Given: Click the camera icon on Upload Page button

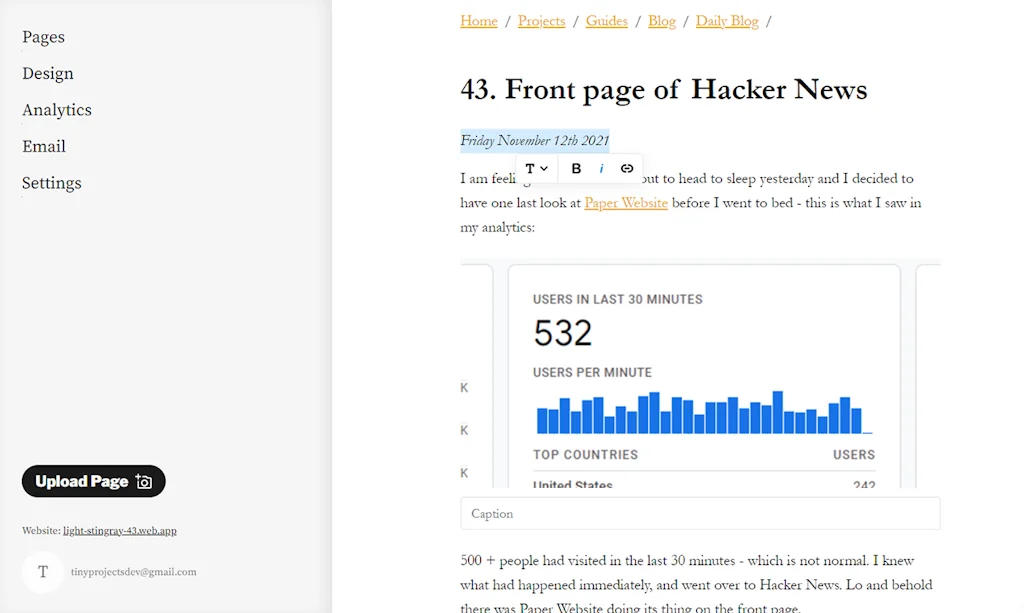Looking at the screenshot, I should click(x=145, y=481).
